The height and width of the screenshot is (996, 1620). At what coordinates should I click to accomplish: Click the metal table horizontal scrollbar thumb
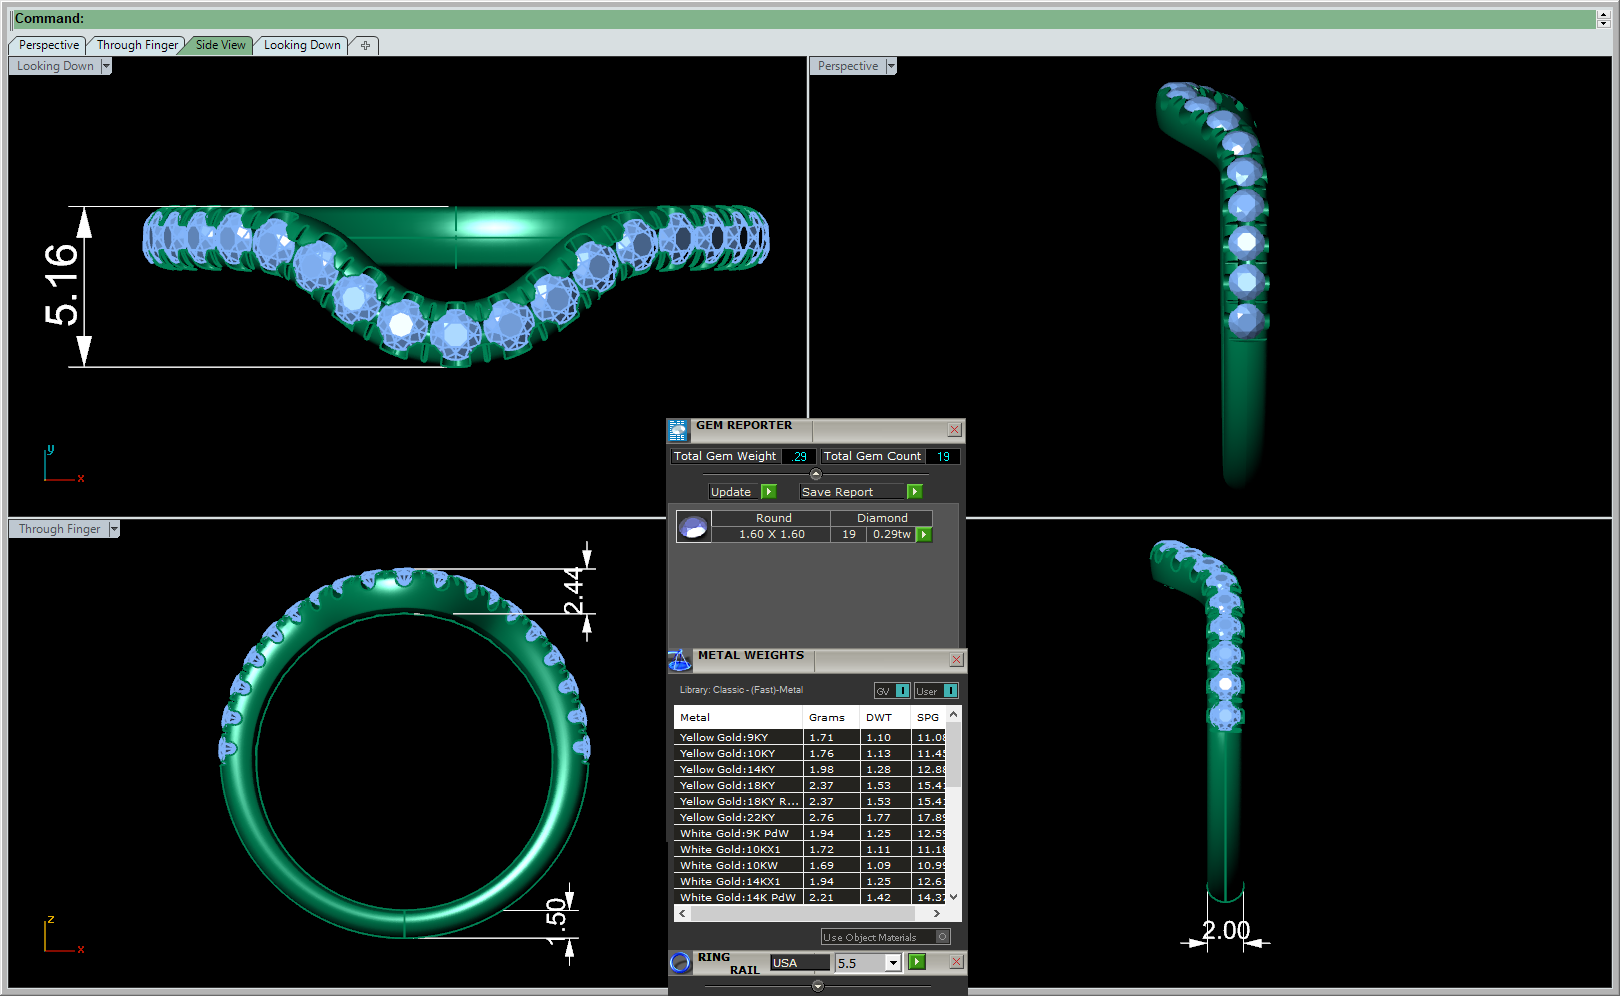803,913
